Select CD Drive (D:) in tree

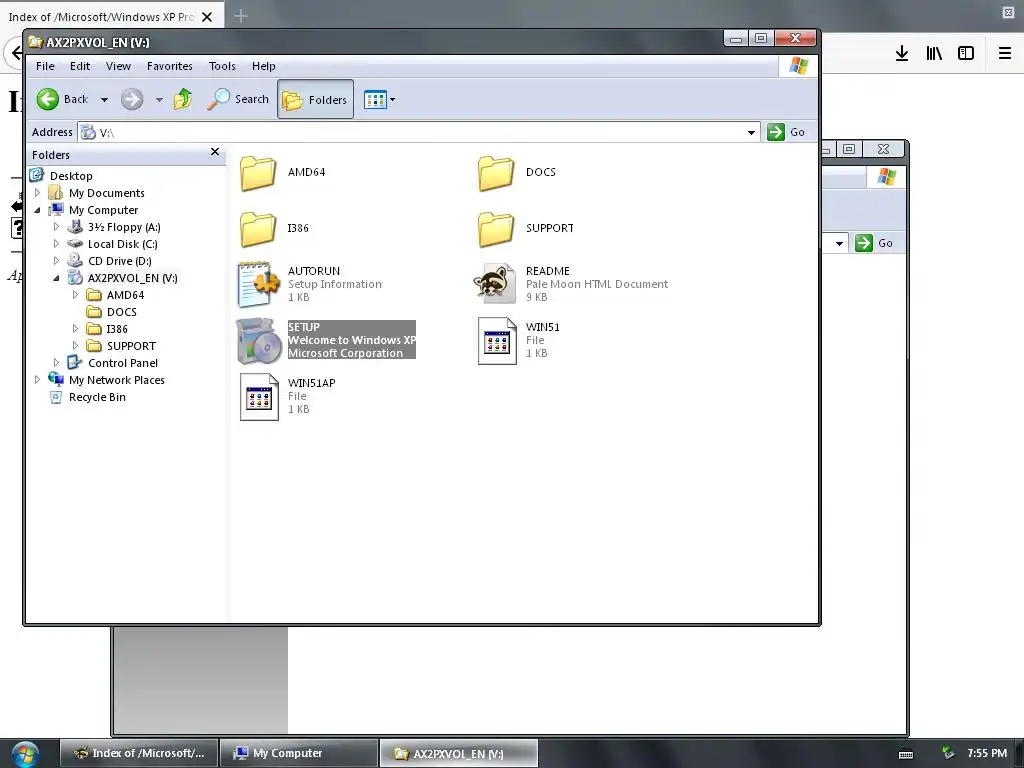pos(120,261)
